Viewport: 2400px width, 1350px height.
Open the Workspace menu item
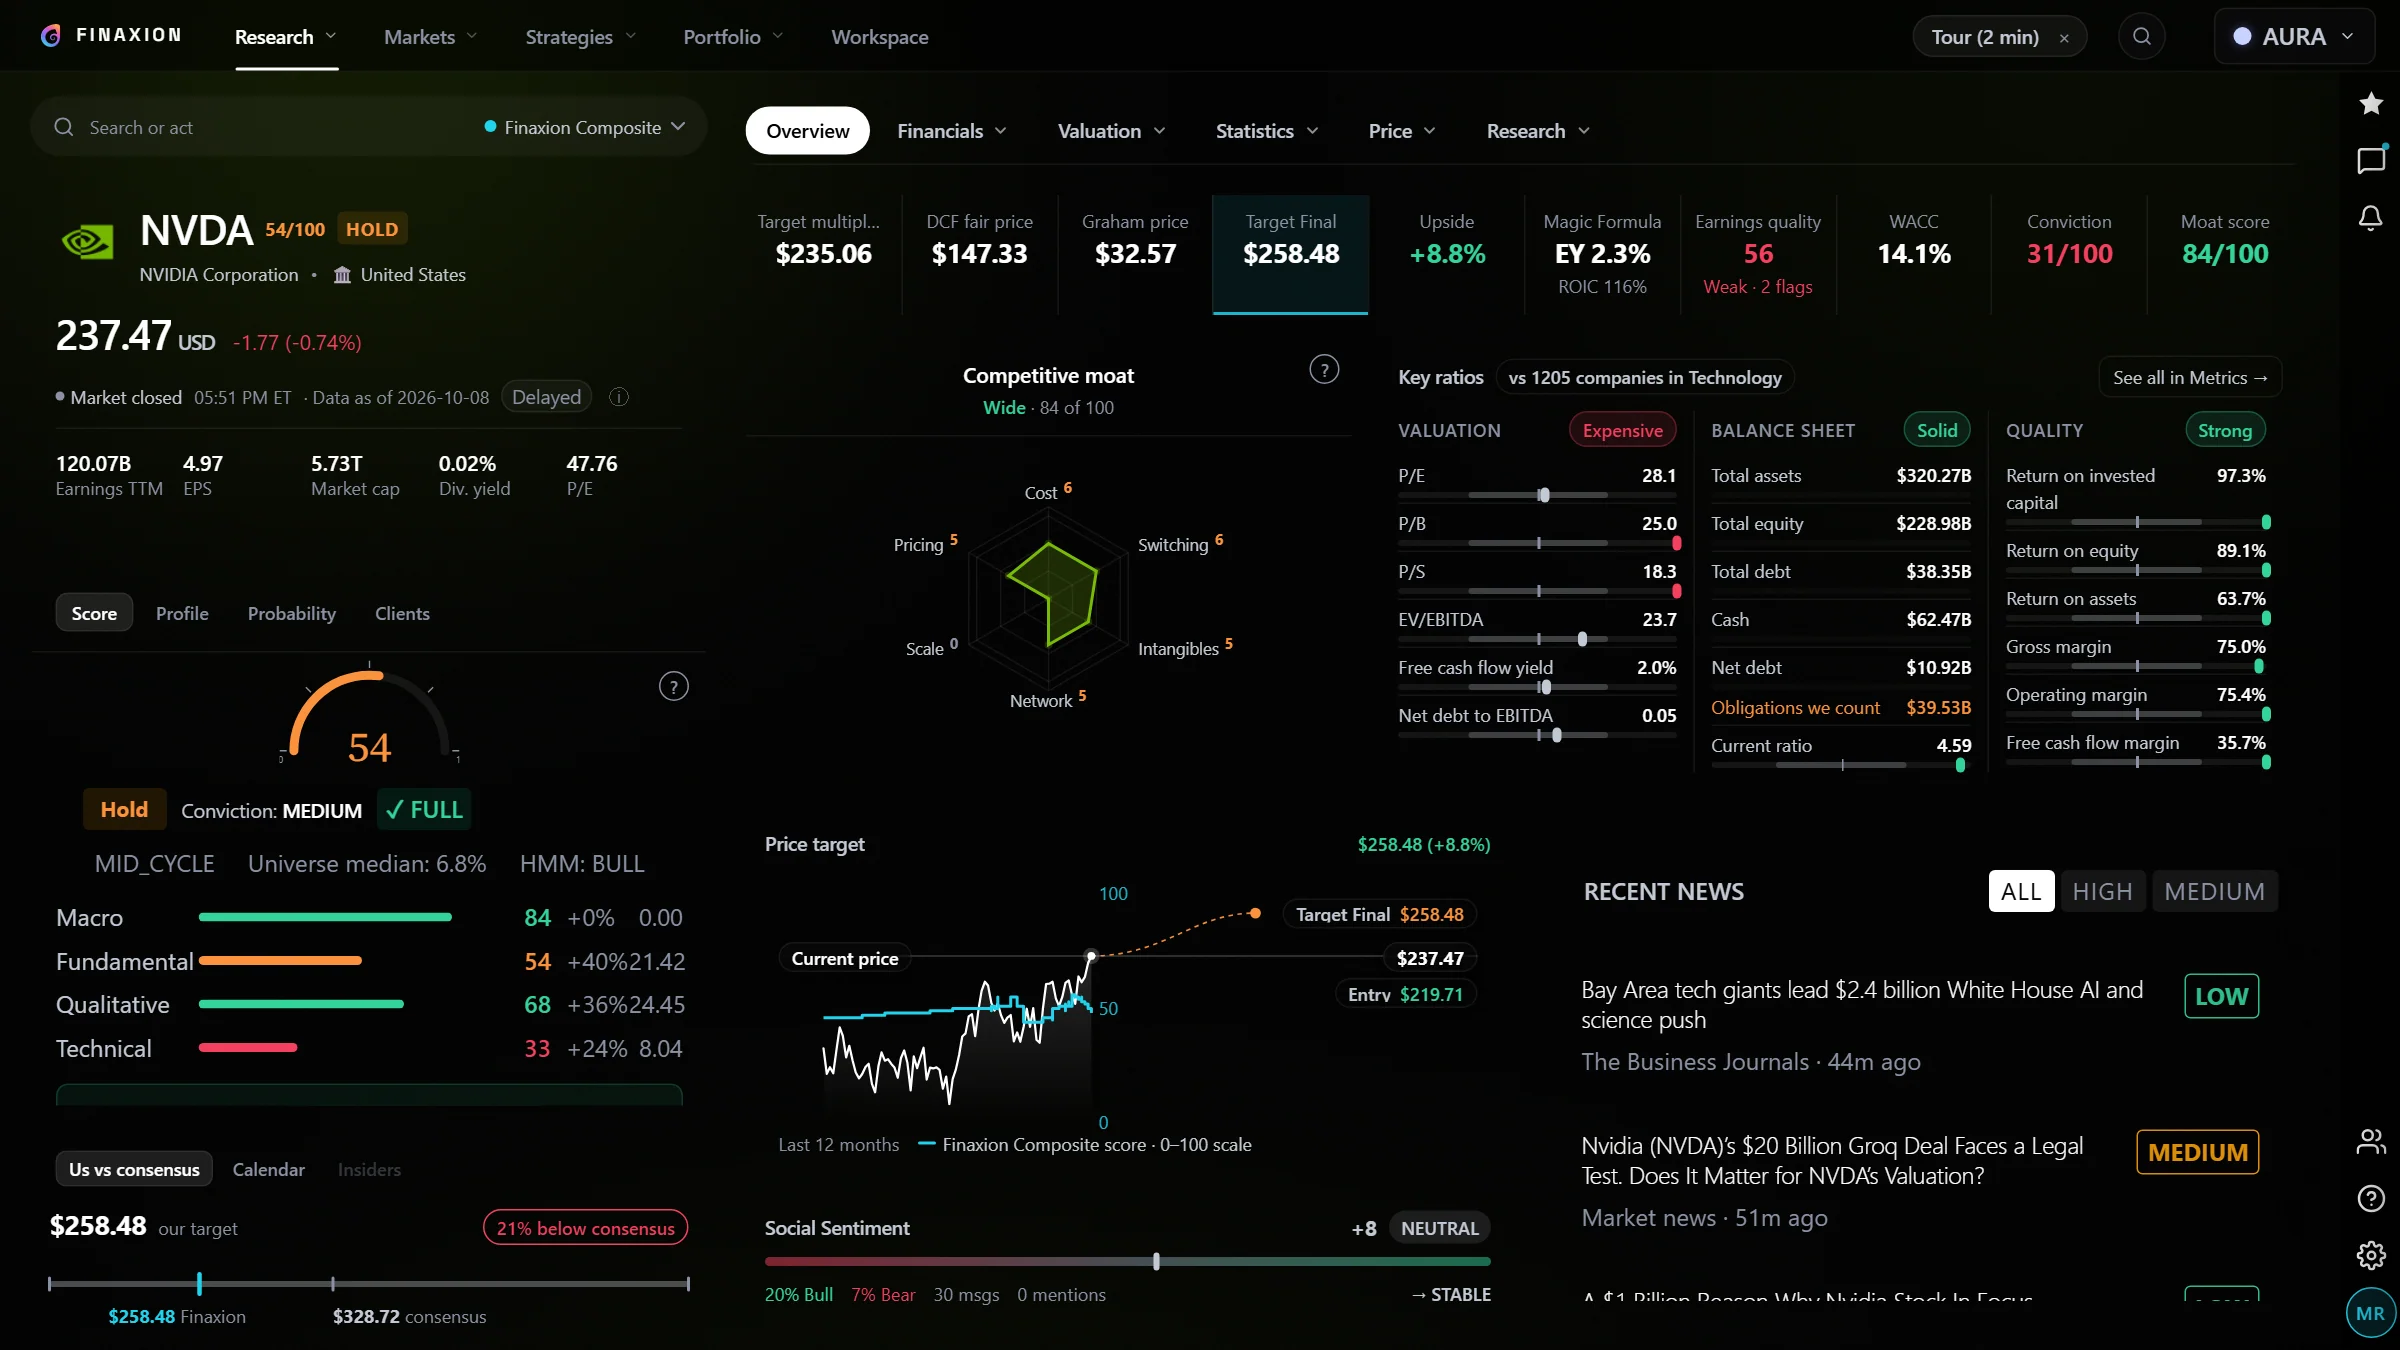[x=879, y=37]
